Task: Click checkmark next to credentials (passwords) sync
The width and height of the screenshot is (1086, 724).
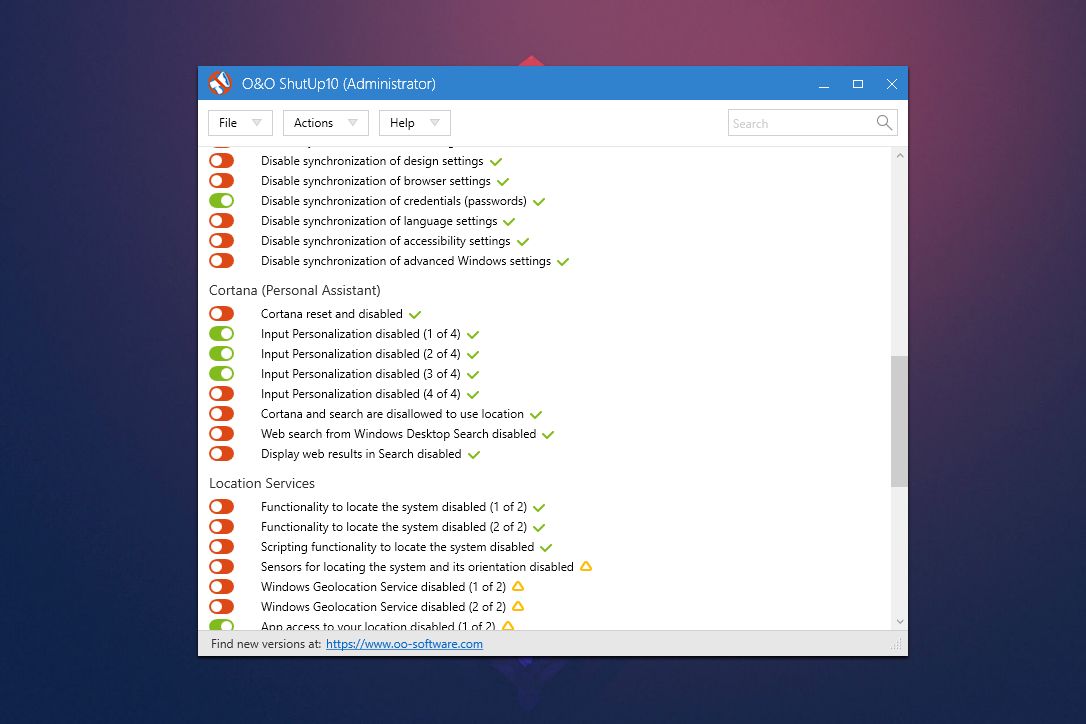Action: (x=539, y=202)
